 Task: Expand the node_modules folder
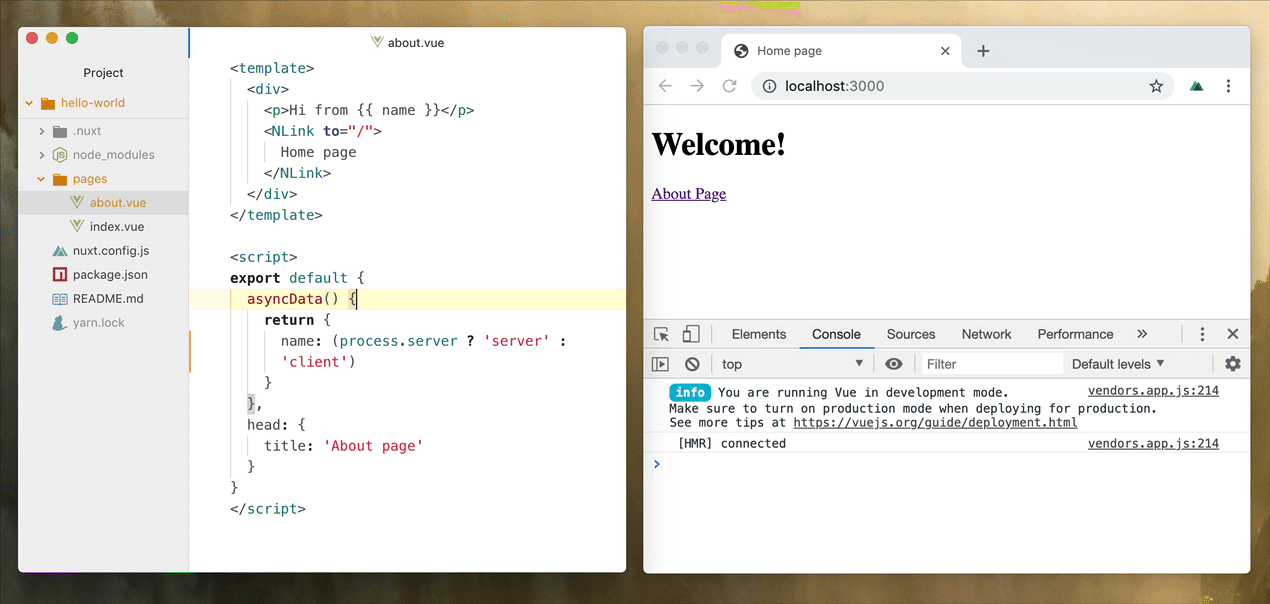(42, 155)
